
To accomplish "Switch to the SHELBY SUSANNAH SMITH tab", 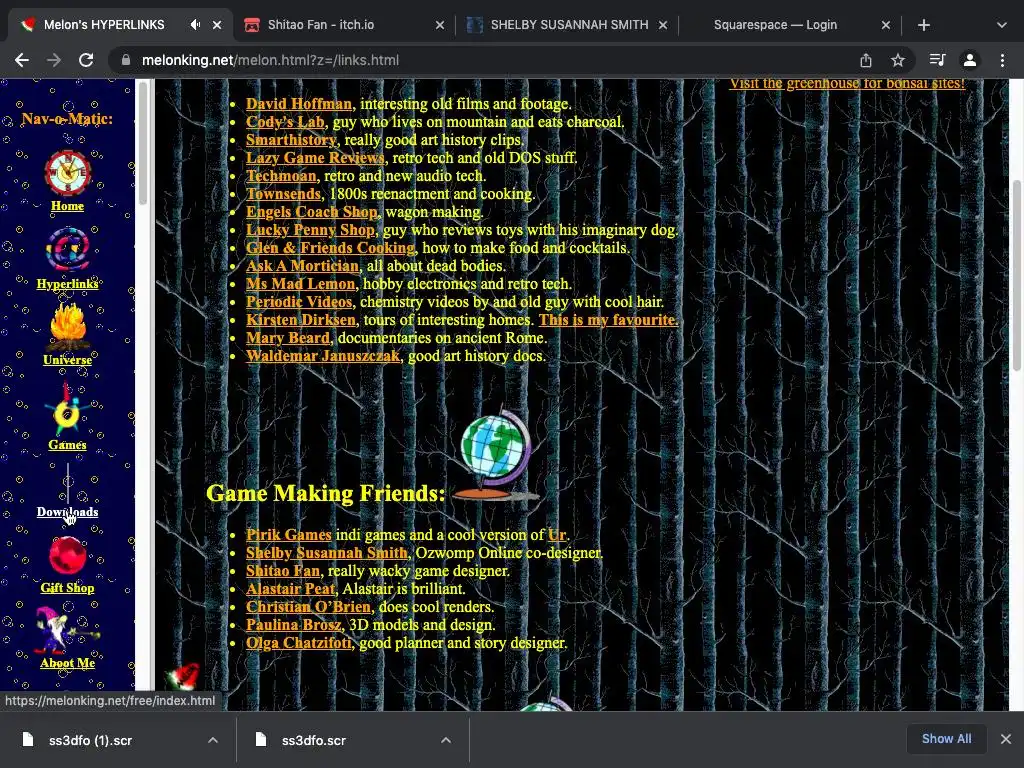I will (x=568, y=25).
